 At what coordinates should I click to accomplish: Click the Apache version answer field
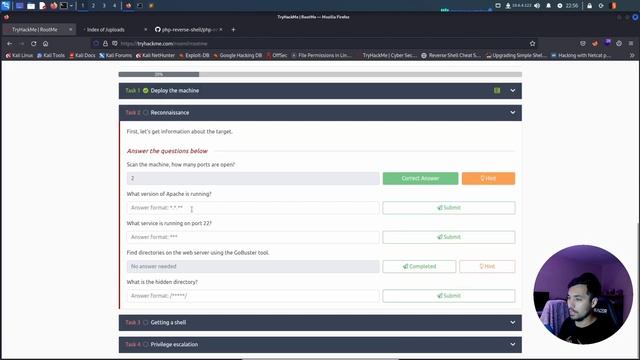pyautogui.click(x=253, y=208)
